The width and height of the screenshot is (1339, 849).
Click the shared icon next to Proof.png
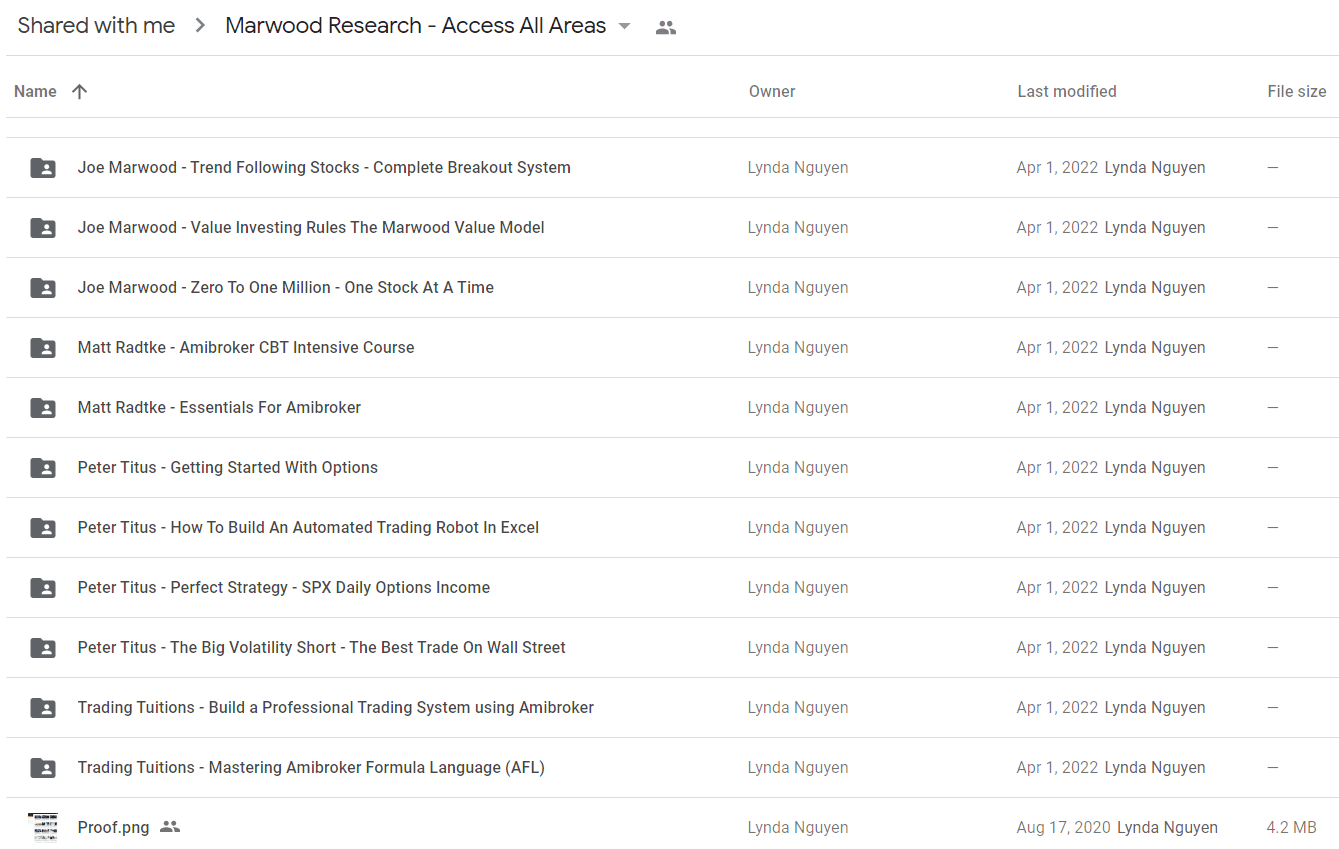(170, 827)
